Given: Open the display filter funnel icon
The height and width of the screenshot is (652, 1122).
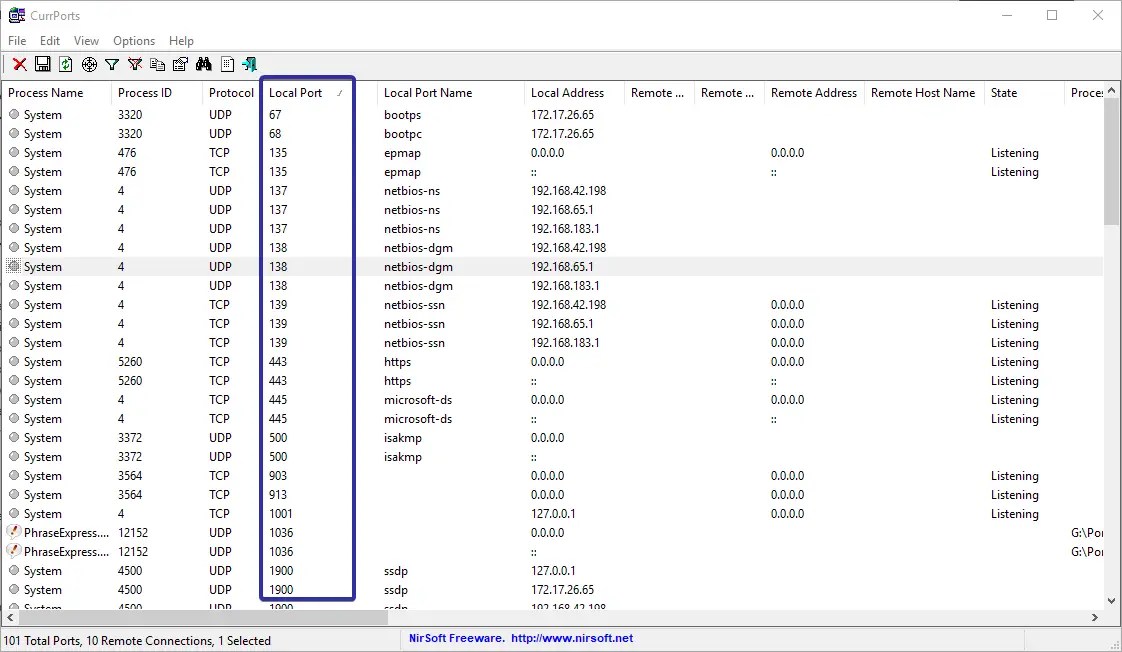Looking at the screenshot, I should tap(112, 64).
